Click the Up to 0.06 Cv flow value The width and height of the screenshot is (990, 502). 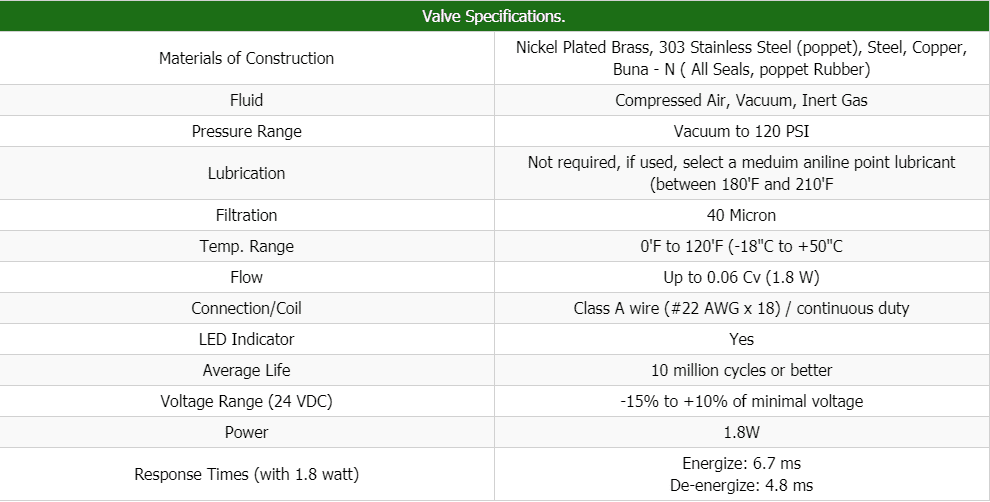741,277
